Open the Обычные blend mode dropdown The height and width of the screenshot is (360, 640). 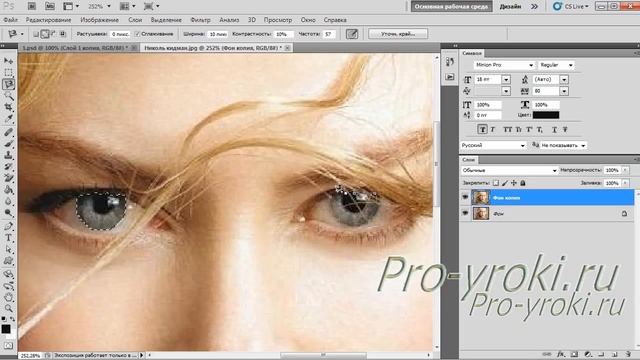coord(509,170)
